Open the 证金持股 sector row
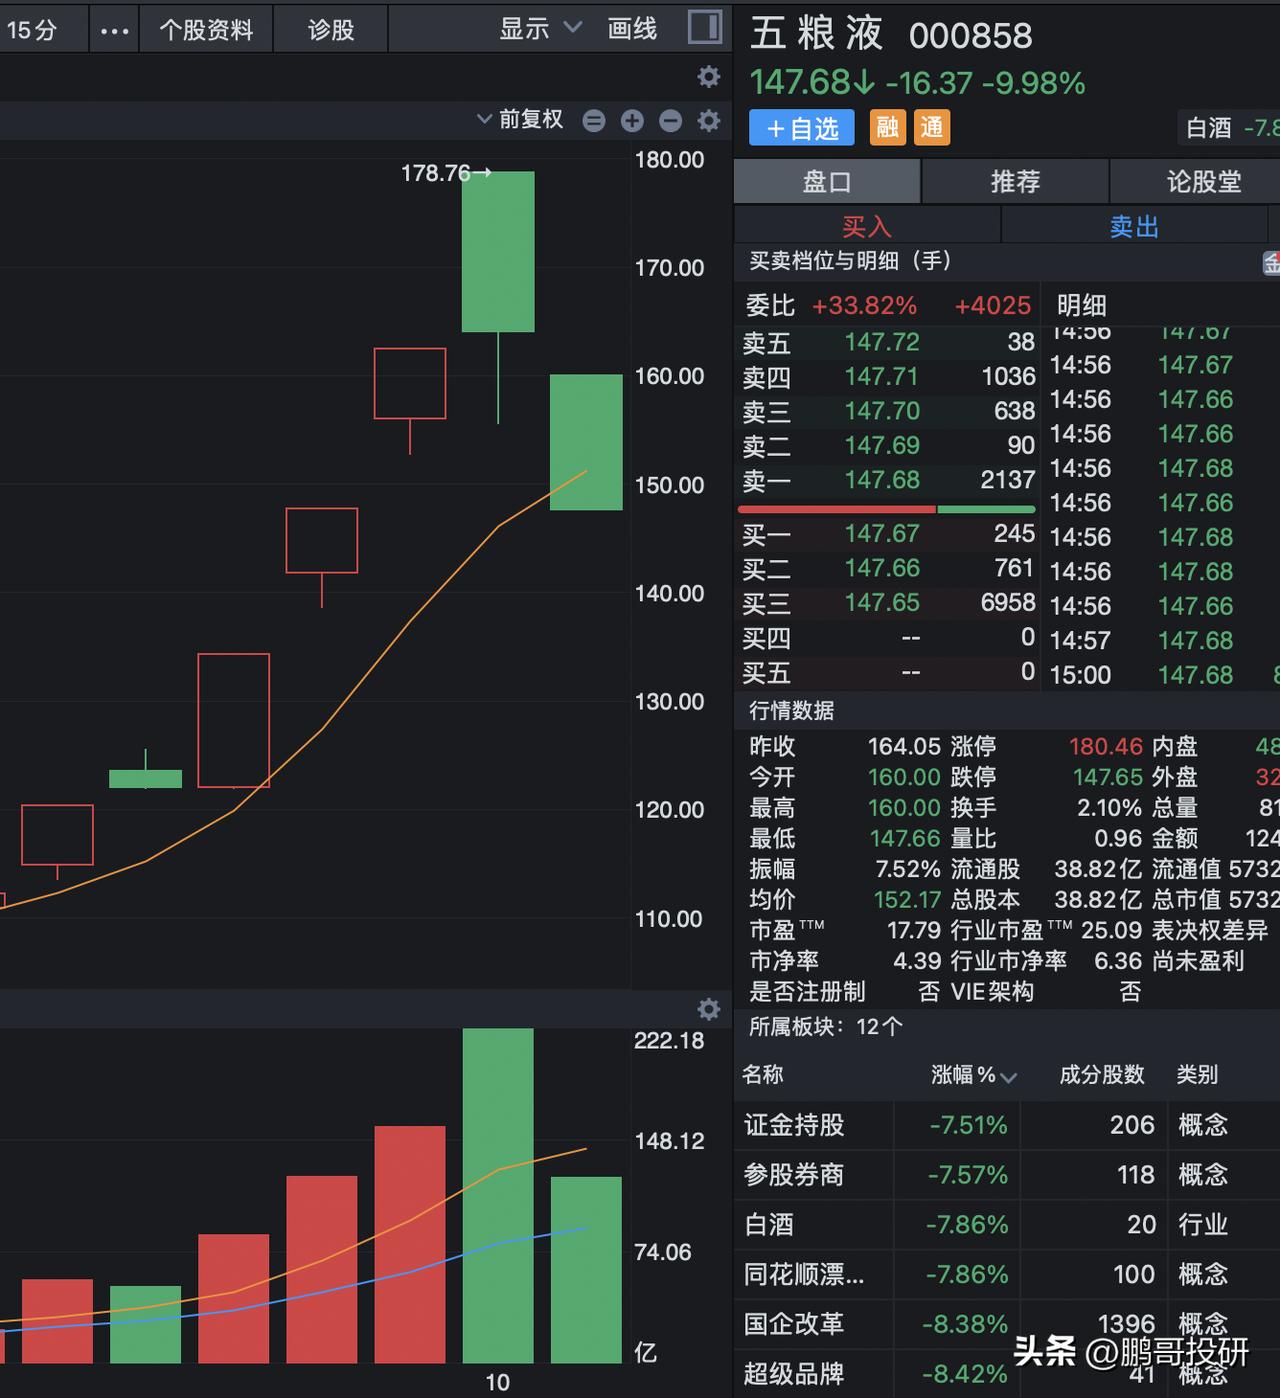 tap(1007, 1125)
